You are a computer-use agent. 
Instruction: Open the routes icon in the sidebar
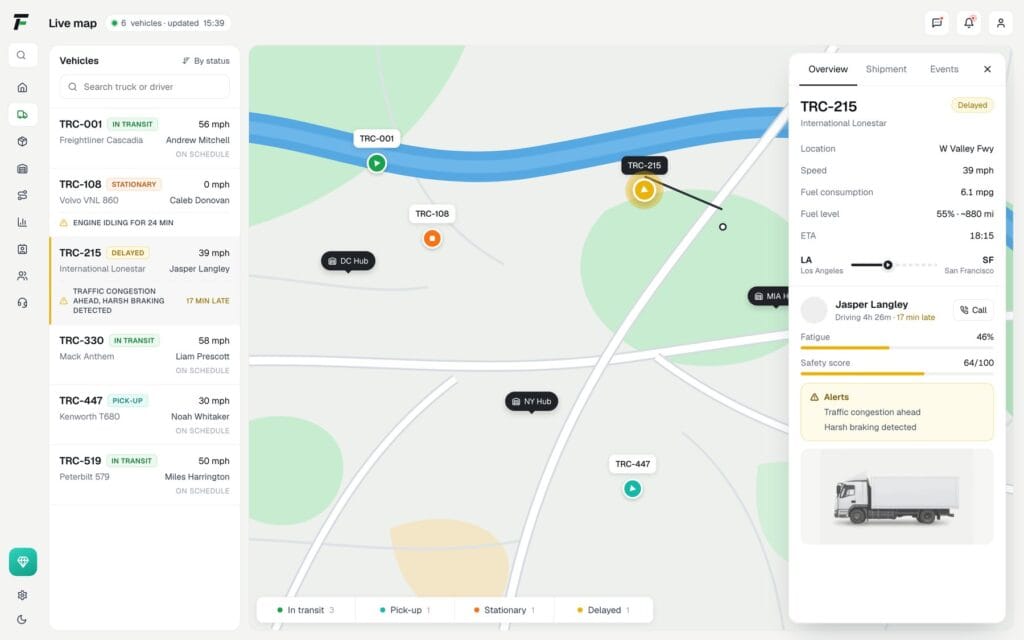pyautogui.click(x=22, y=195)
